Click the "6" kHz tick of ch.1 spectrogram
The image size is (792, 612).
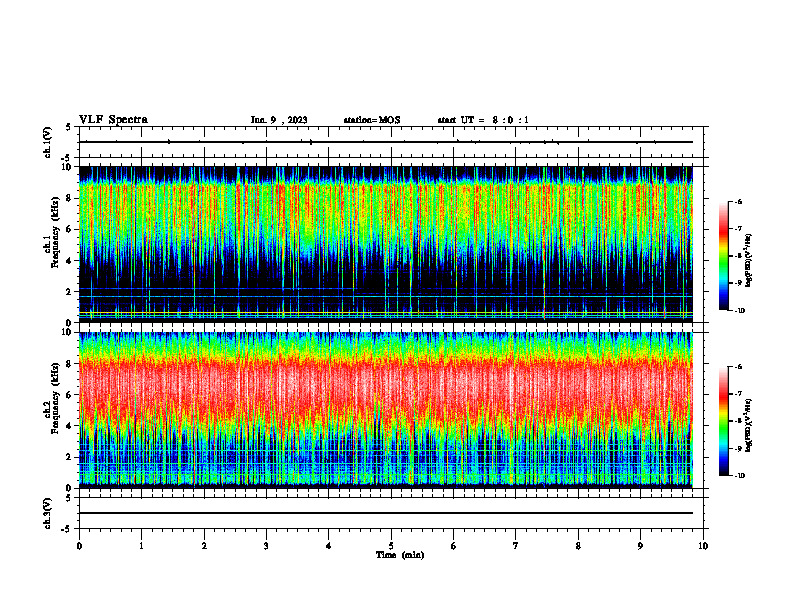pos(70,229)
